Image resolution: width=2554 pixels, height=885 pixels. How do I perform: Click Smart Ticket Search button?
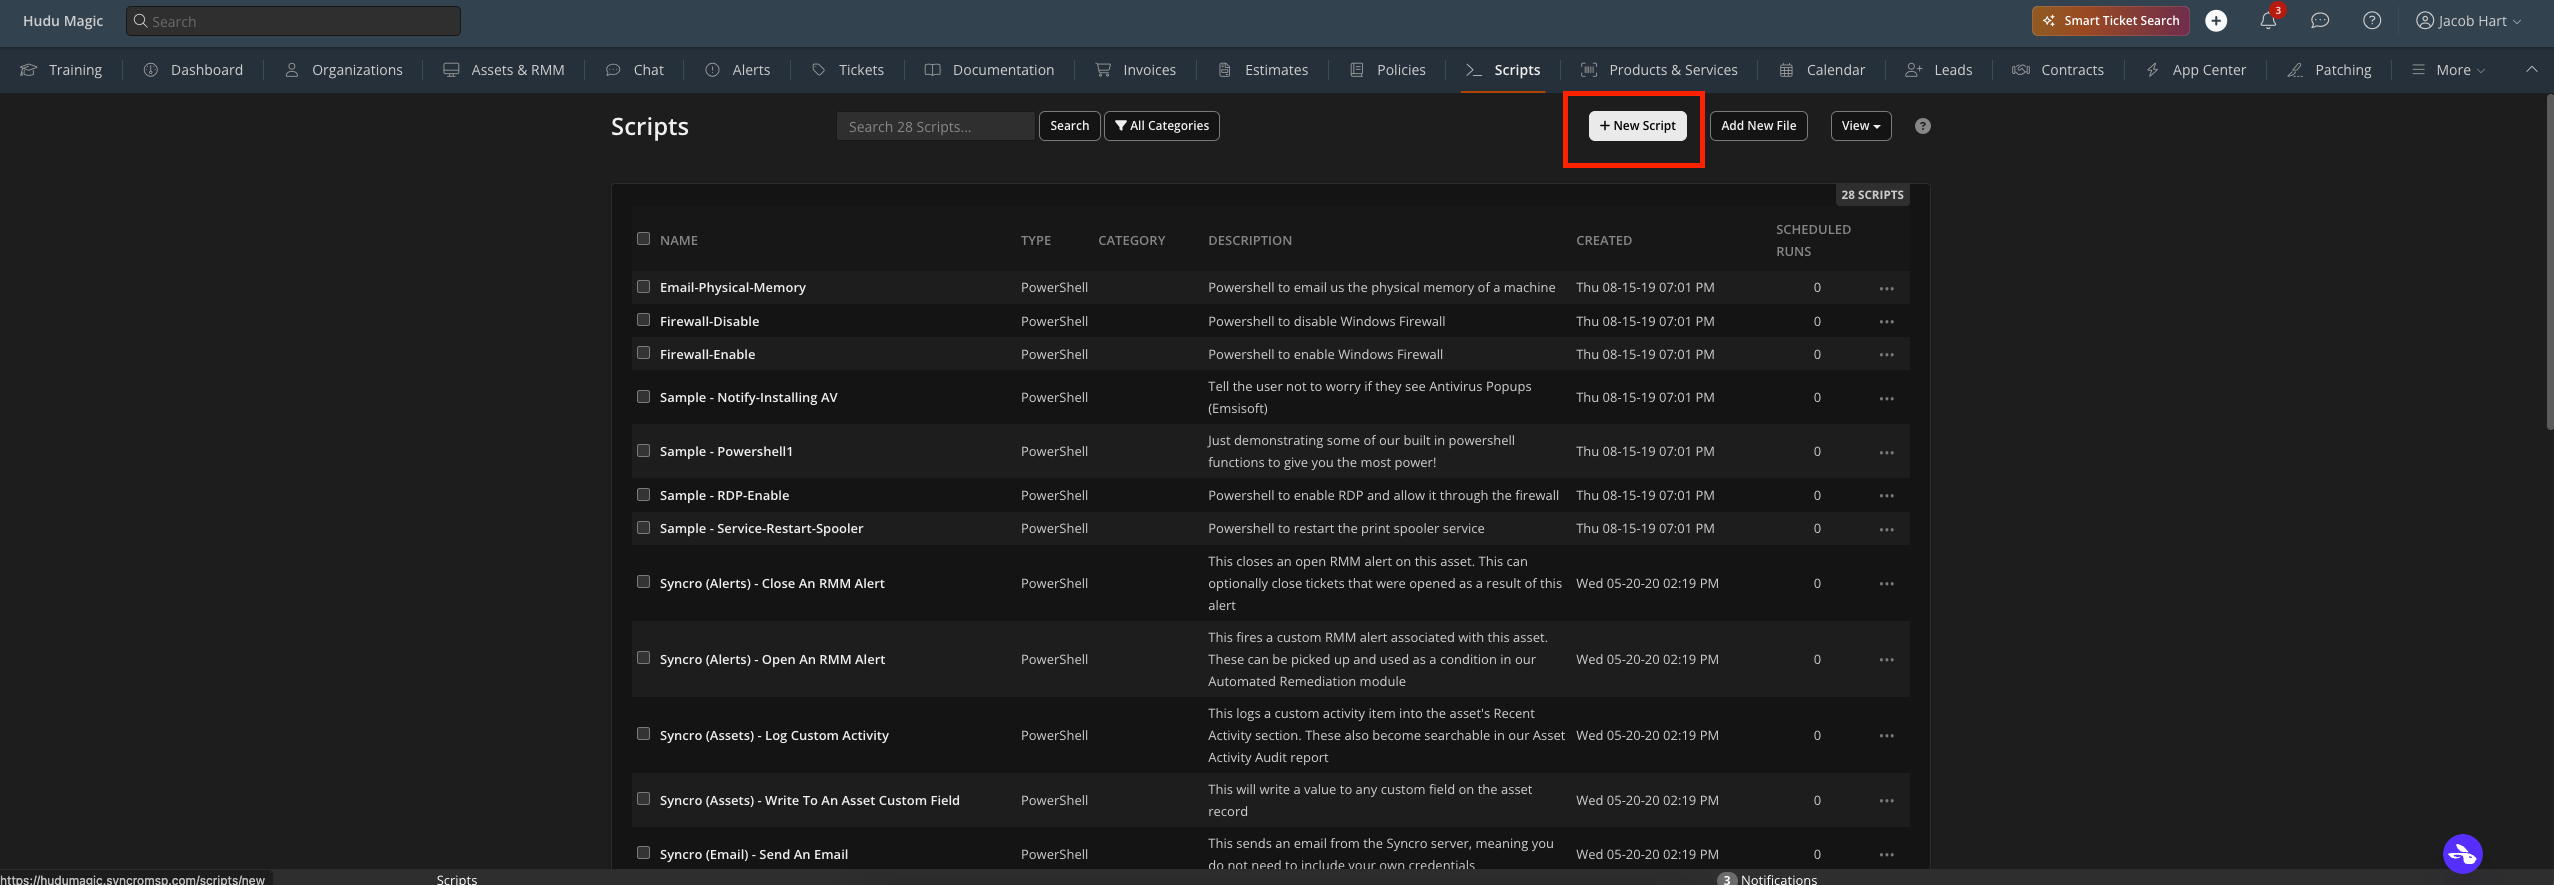[2110, 21]
